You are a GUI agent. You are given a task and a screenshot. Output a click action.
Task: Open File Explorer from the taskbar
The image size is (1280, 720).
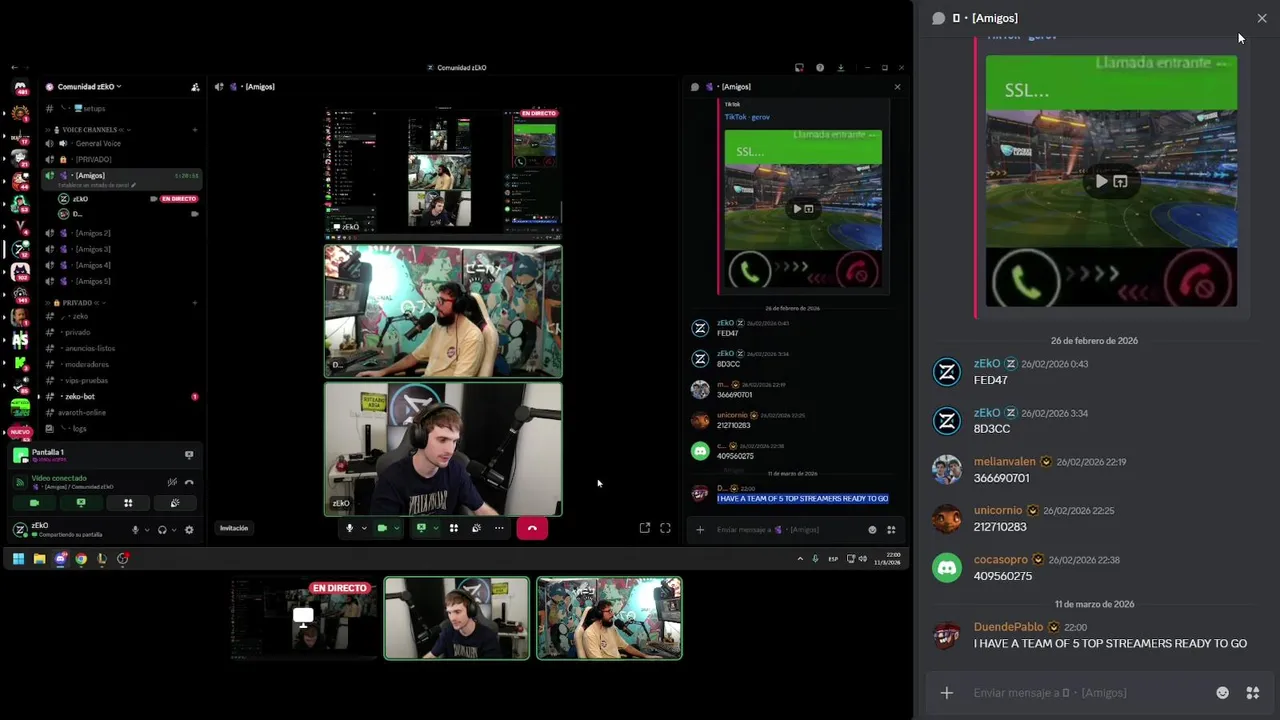click(x=39, y=559)
